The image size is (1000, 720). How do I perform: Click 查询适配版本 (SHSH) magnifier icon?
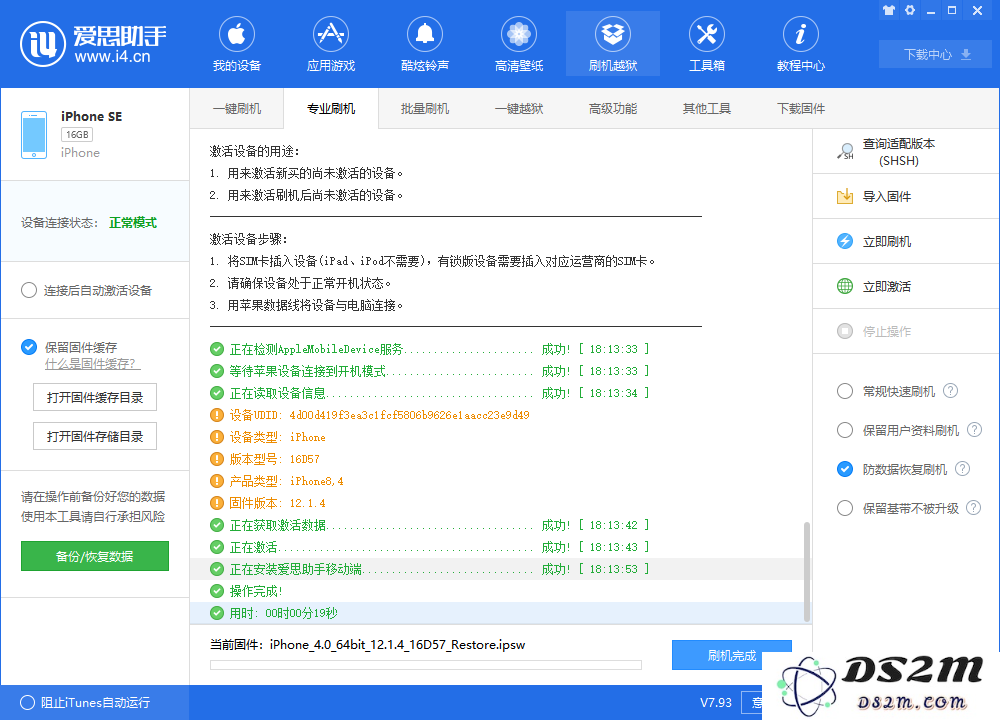tap(845, 151)
